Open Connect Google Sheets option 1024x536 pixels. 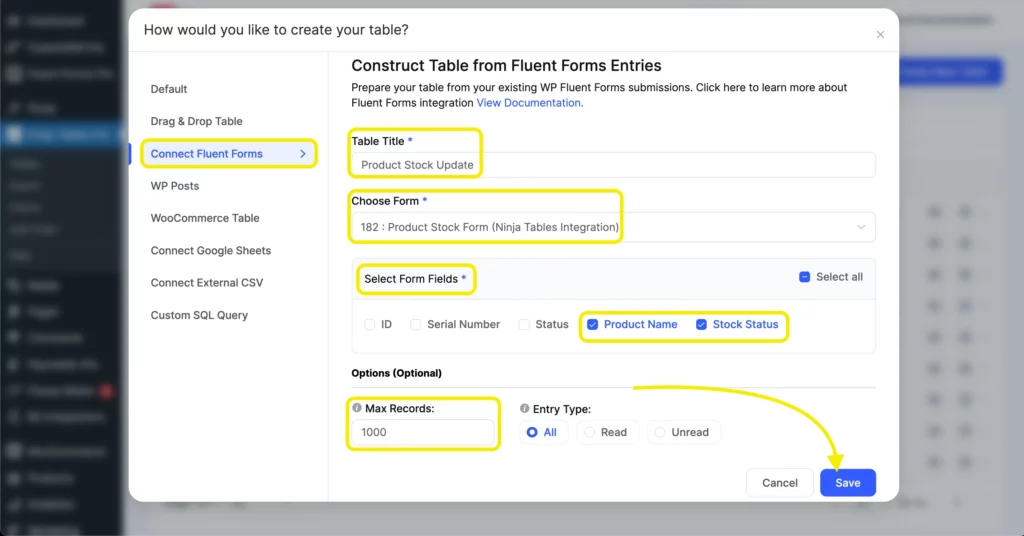click(x=211, y=250)
